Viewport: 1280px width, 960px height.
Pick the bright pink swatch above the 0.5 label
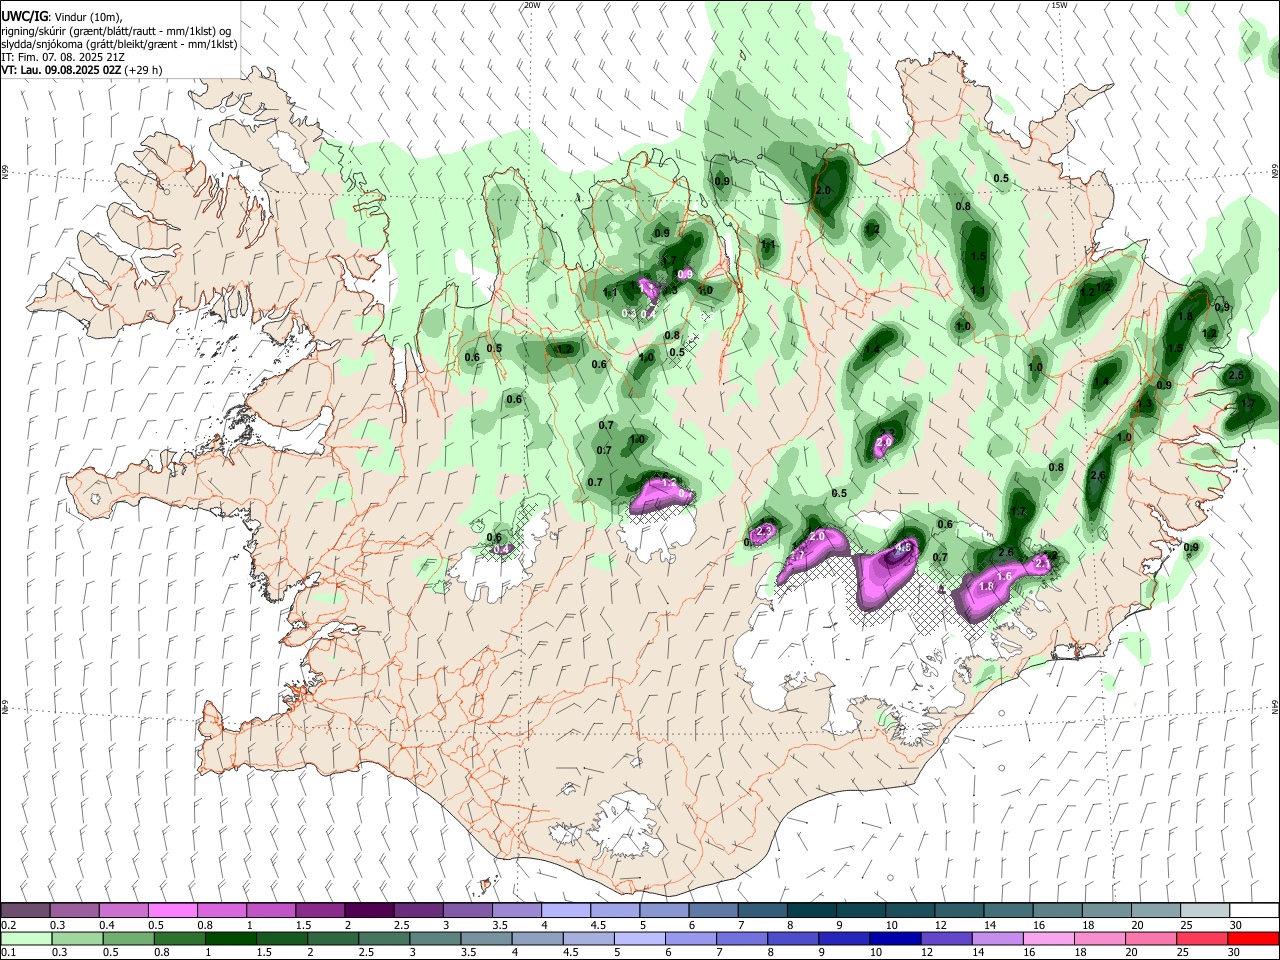click(172, 910)
